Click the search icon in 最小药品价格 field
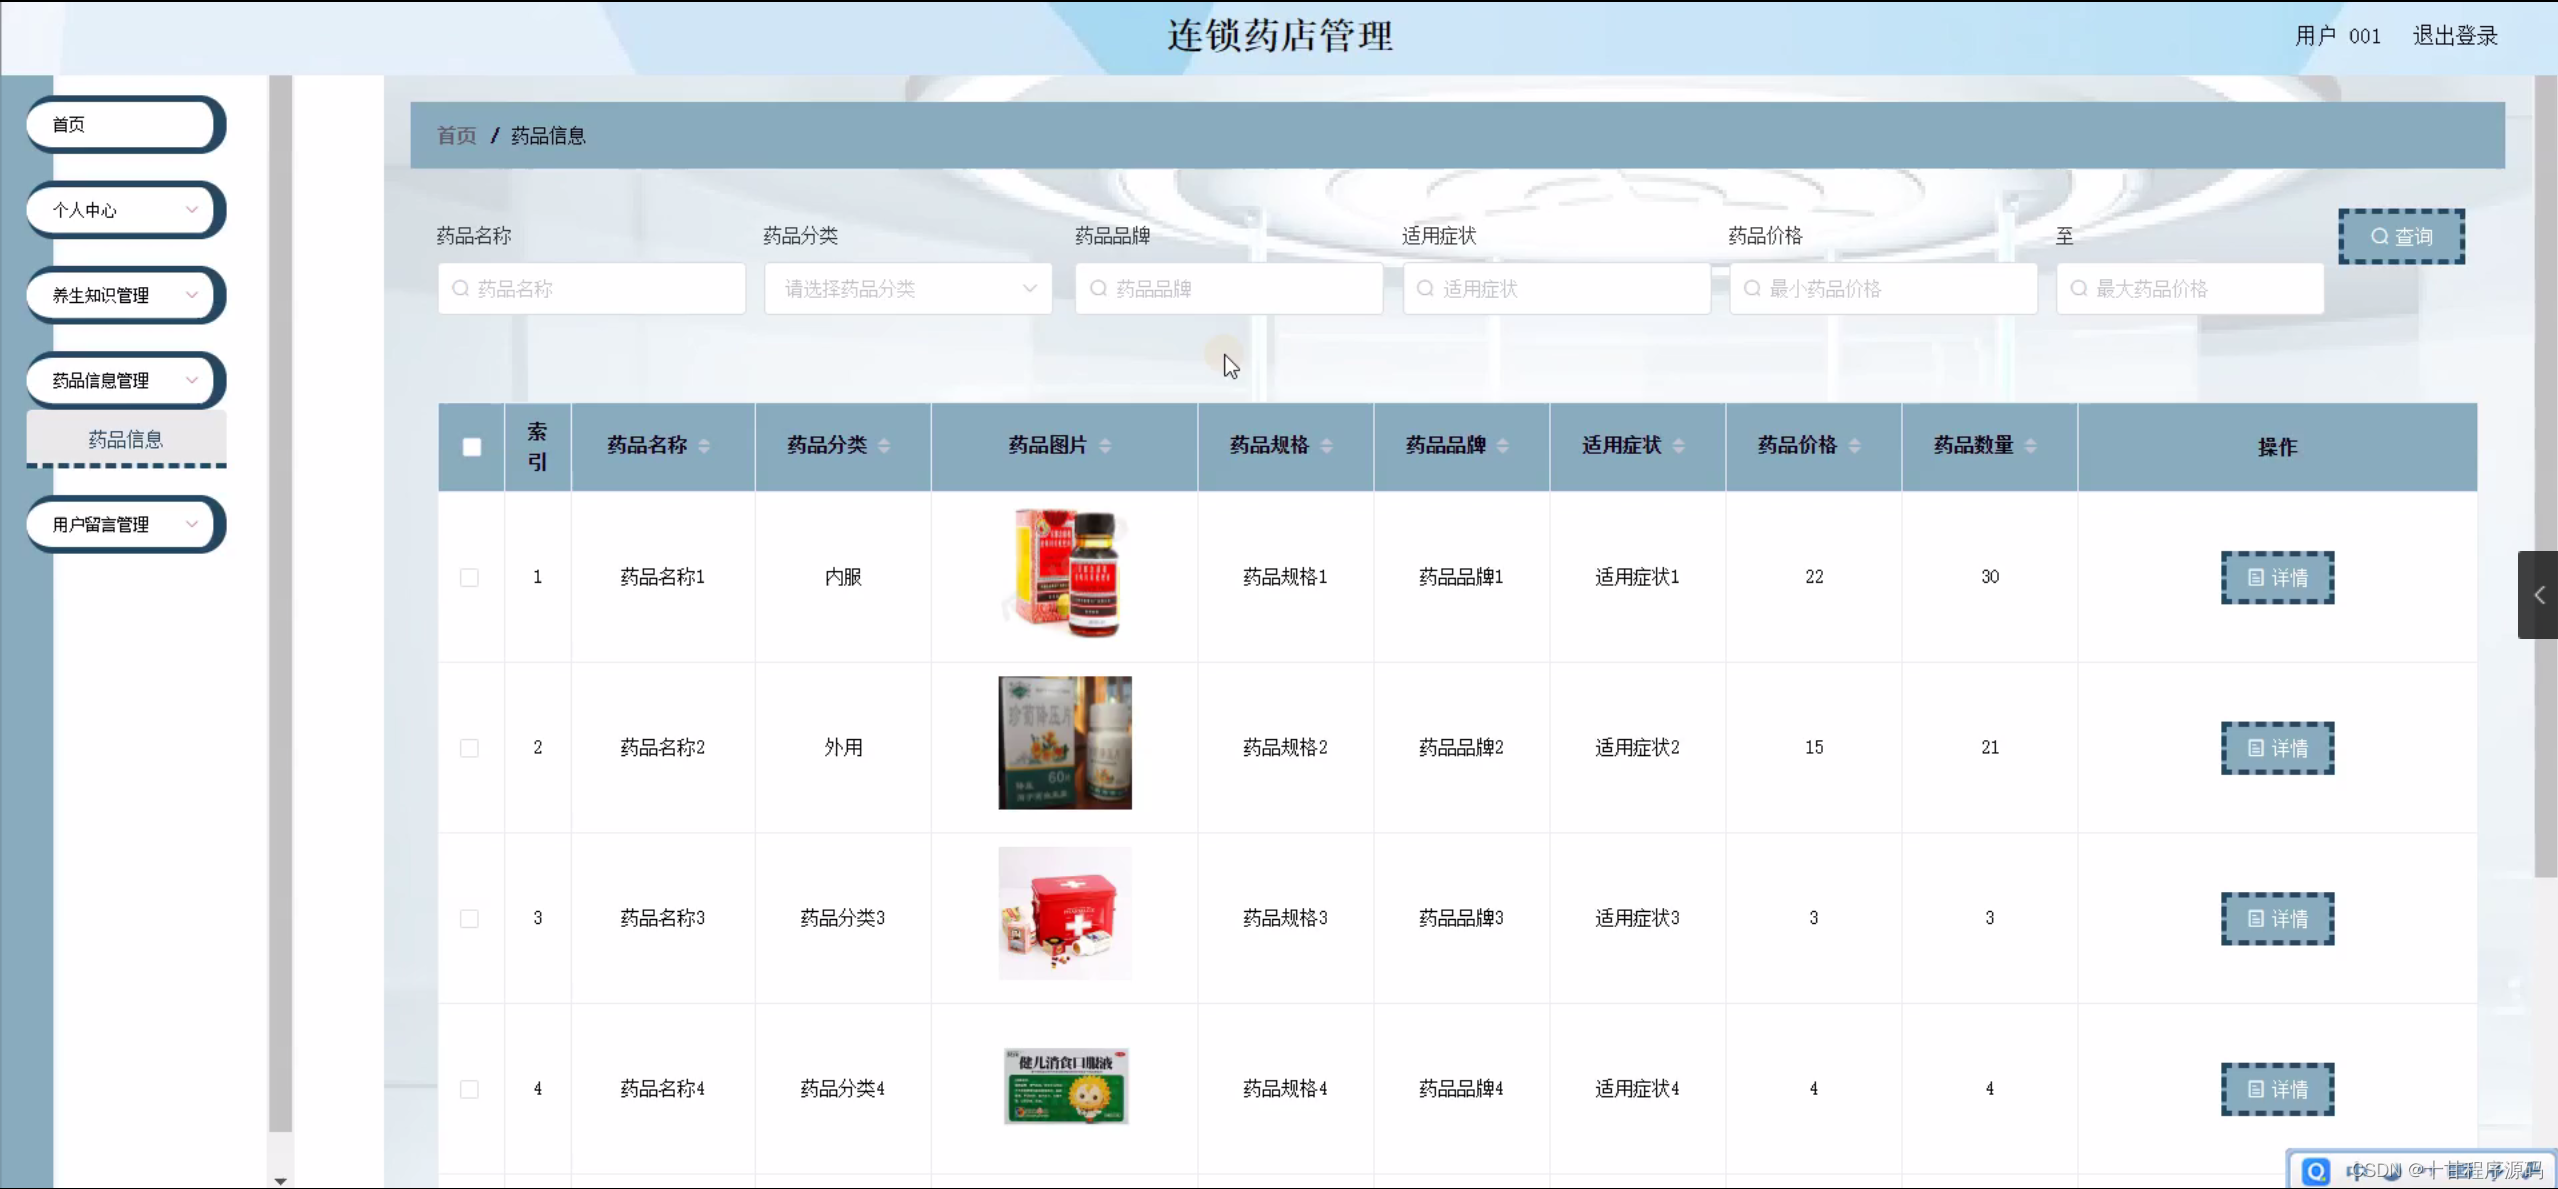The width and height of the screenshot is (2558, 1189). [x=1752, y=288]
